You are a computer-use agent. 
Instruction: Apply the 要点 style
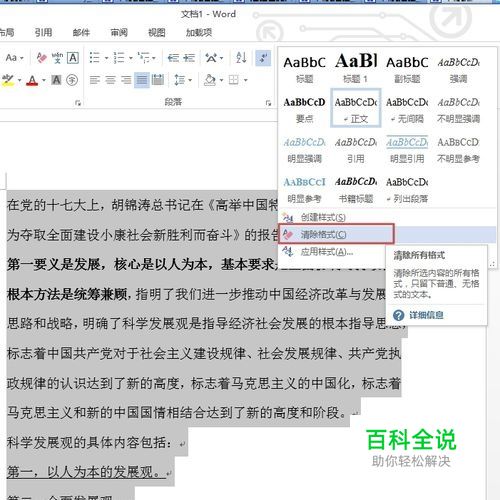(x=305, y=109)
